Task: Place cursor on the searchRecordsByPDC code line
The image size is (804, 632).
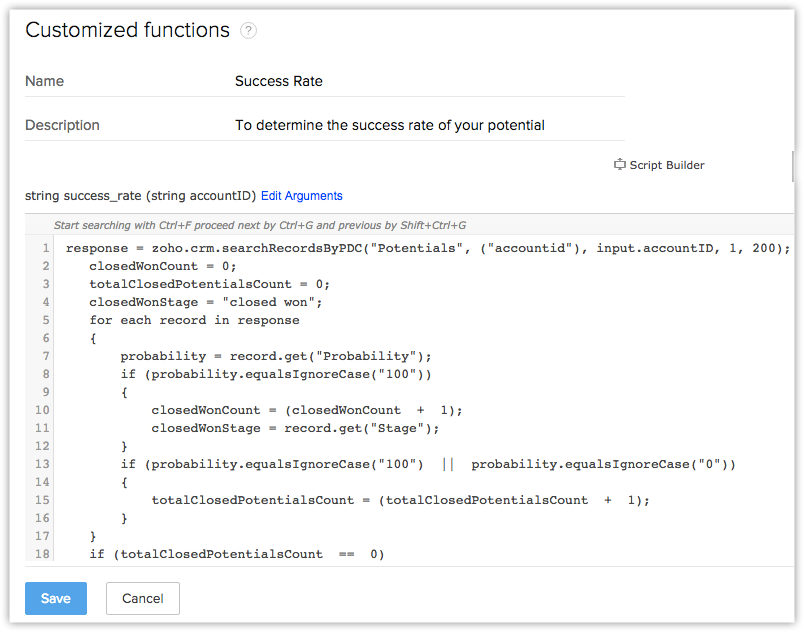Action: coord(428,248)
